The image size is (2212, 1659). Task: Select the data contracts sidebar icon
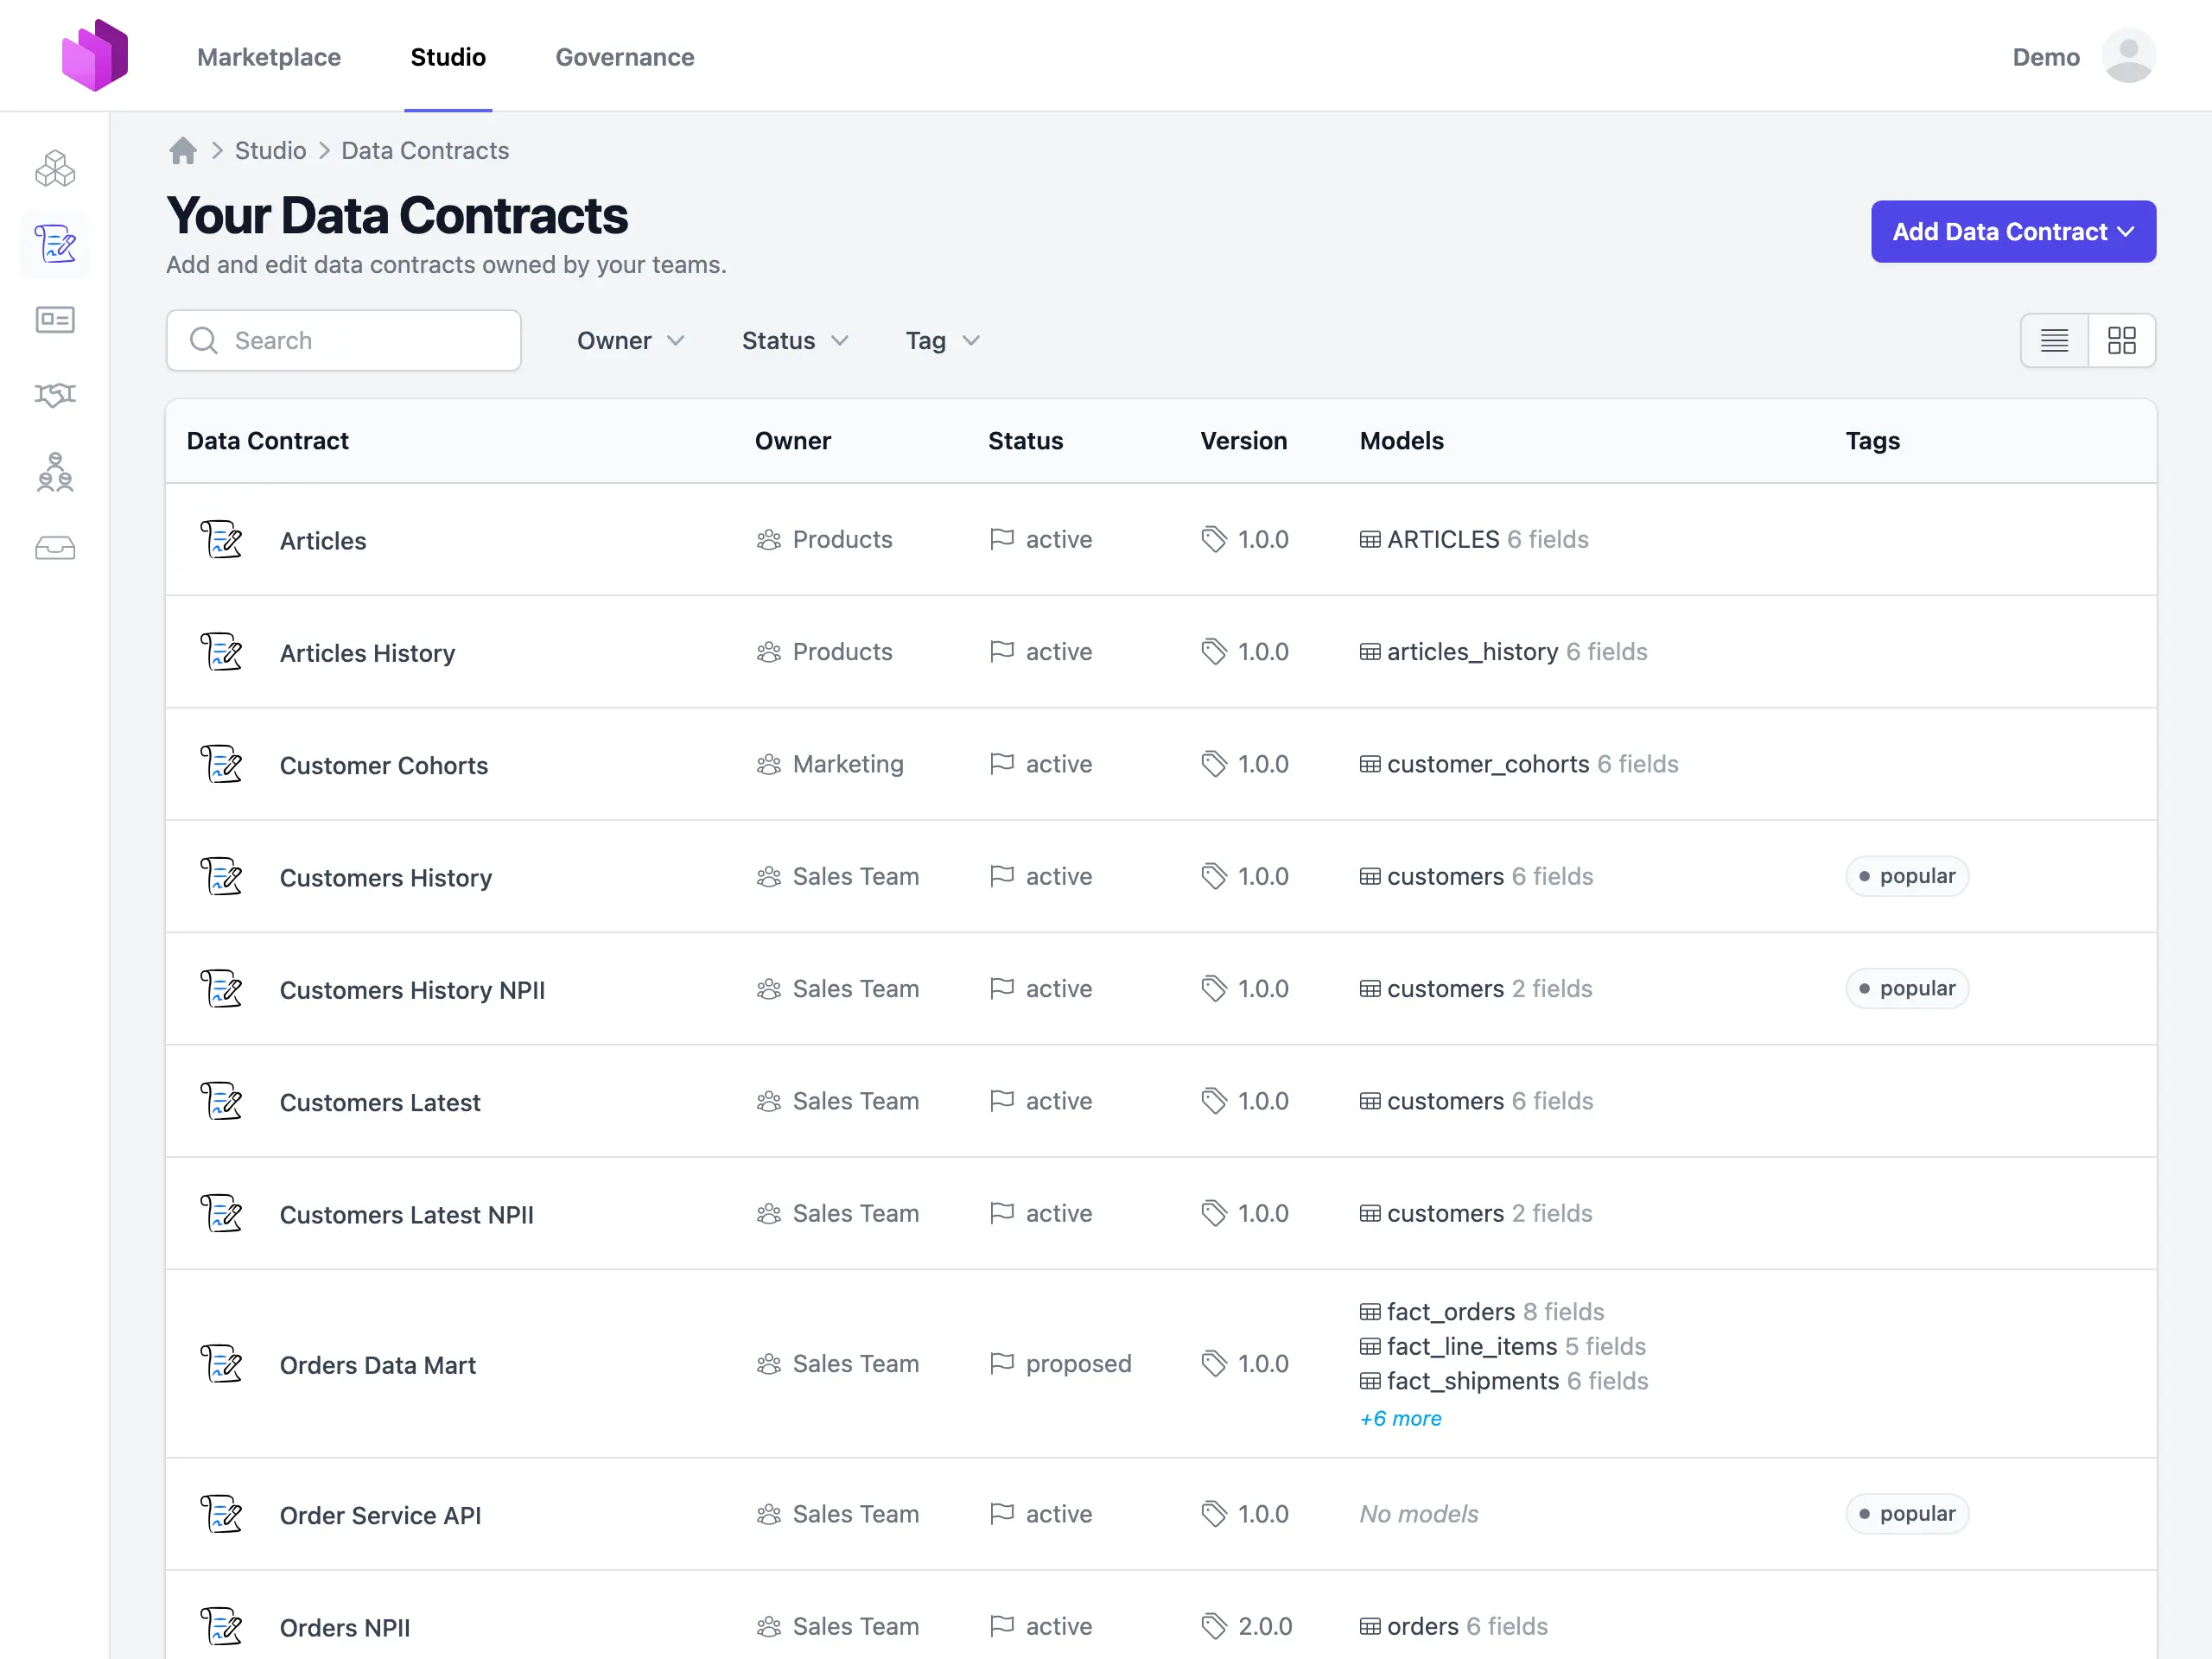[x=55, y=244]
